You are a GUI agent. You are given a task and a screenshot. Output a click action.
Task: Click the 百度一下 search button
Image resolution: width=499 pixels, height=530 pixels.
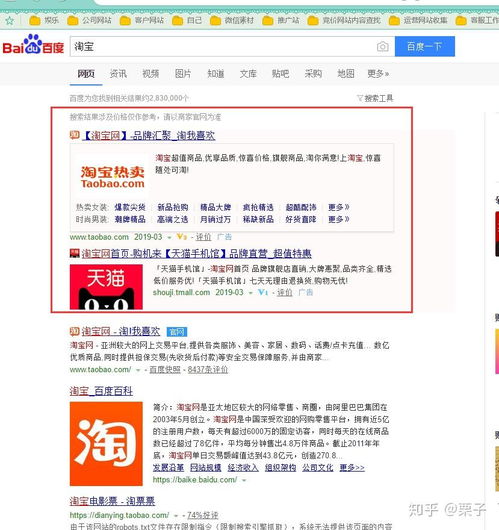tap(425, 46)
